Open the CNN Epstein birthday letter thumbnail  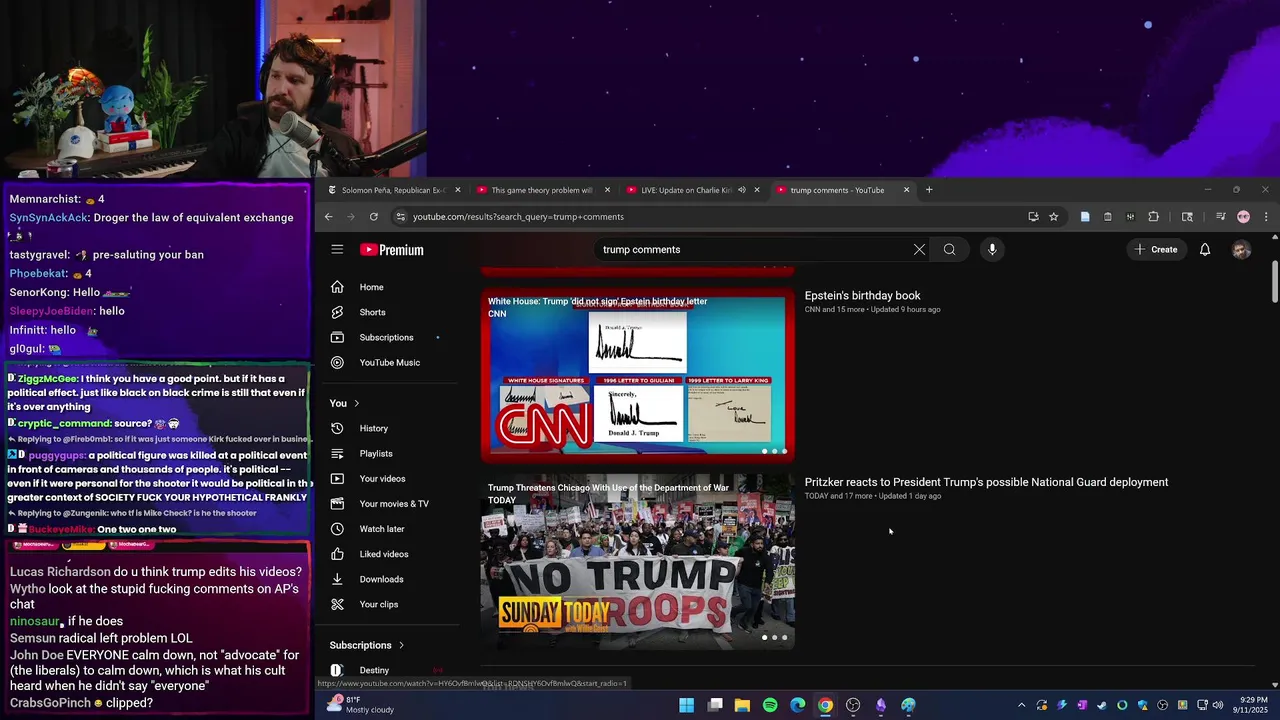click(x=638, y=375)
